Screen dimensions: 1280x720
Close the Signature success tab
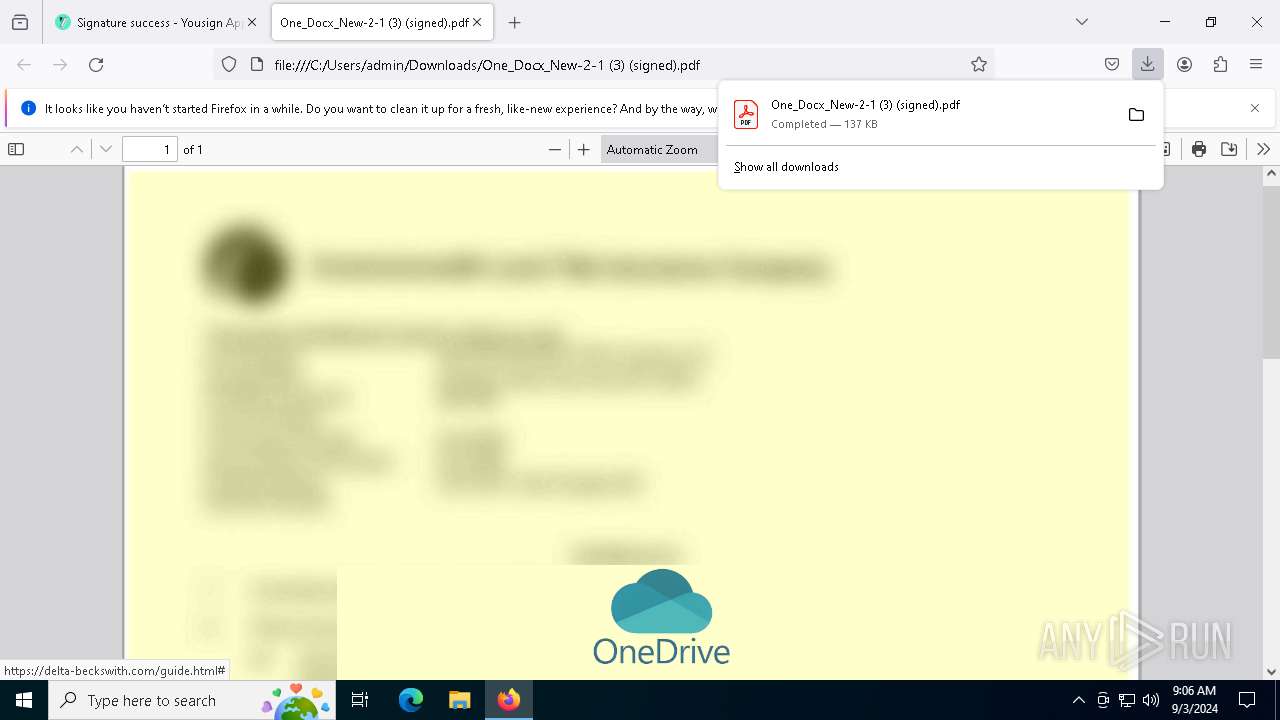pos(252,22)
